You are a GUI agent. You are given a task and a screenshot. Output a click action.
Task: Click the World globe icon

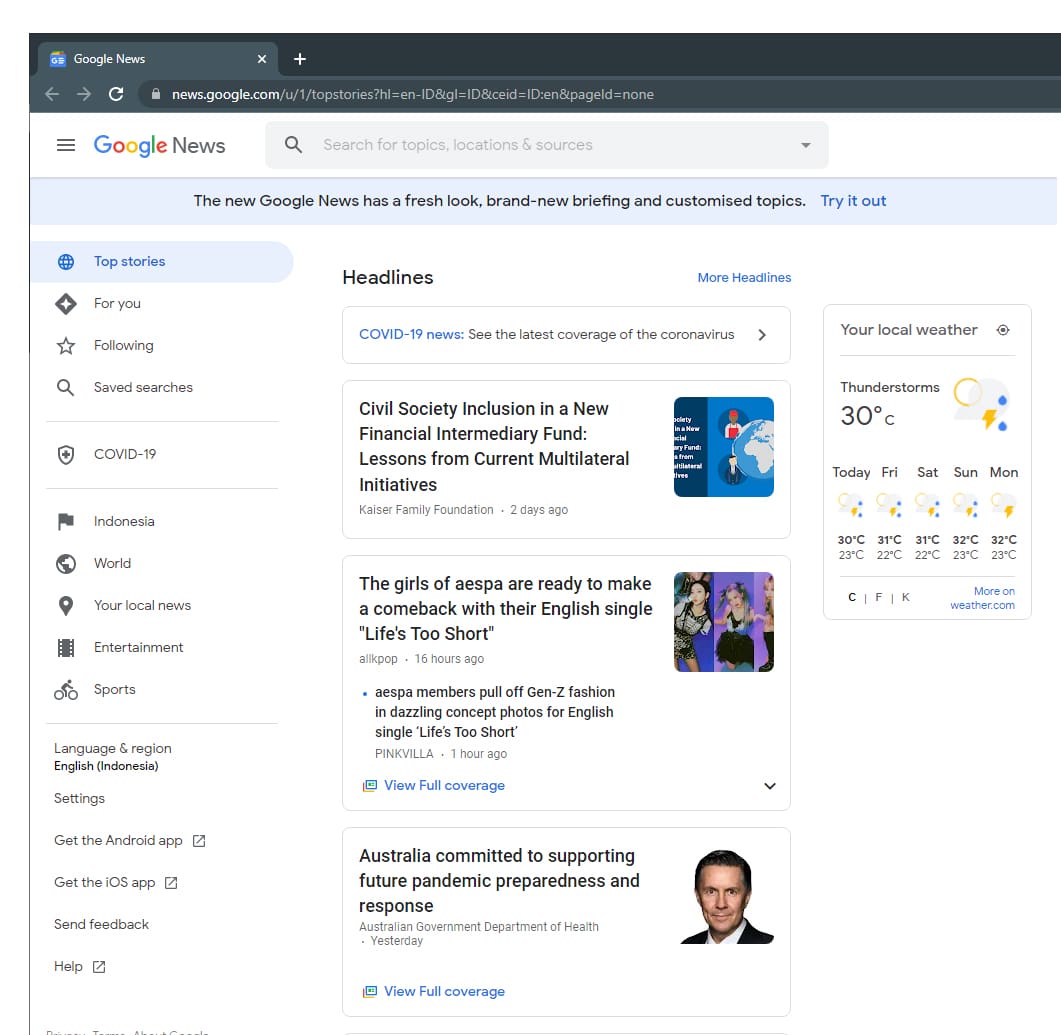66,564
